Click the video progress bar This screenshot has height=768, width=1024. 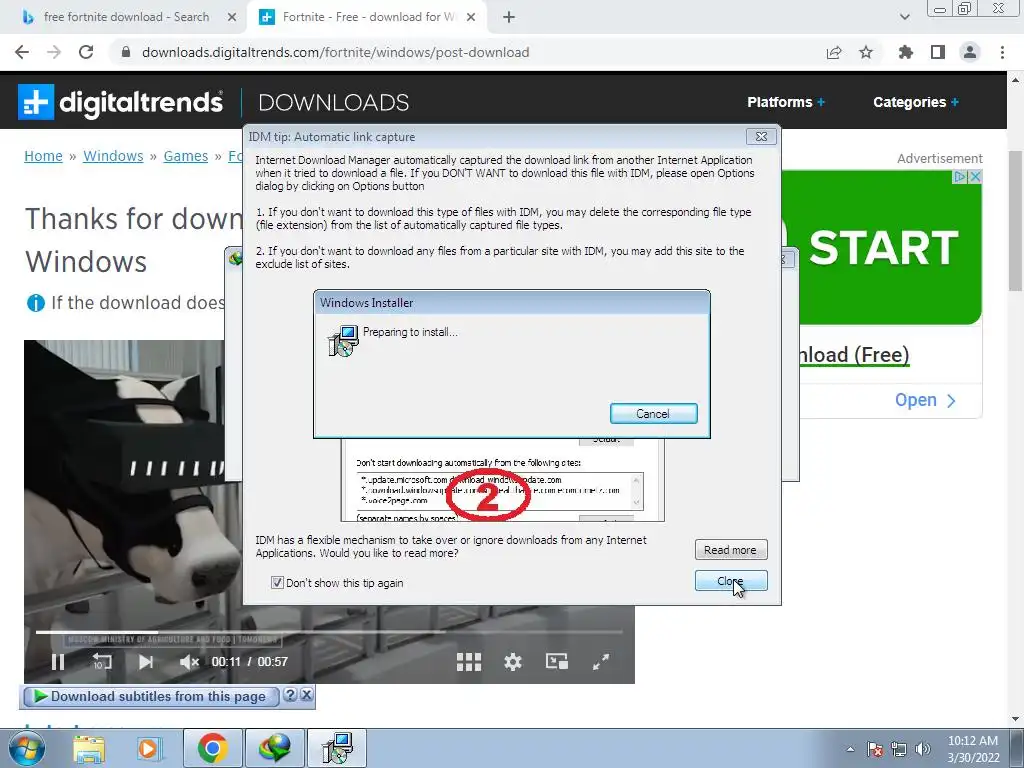pyautogui.click(x=329, y=632)
